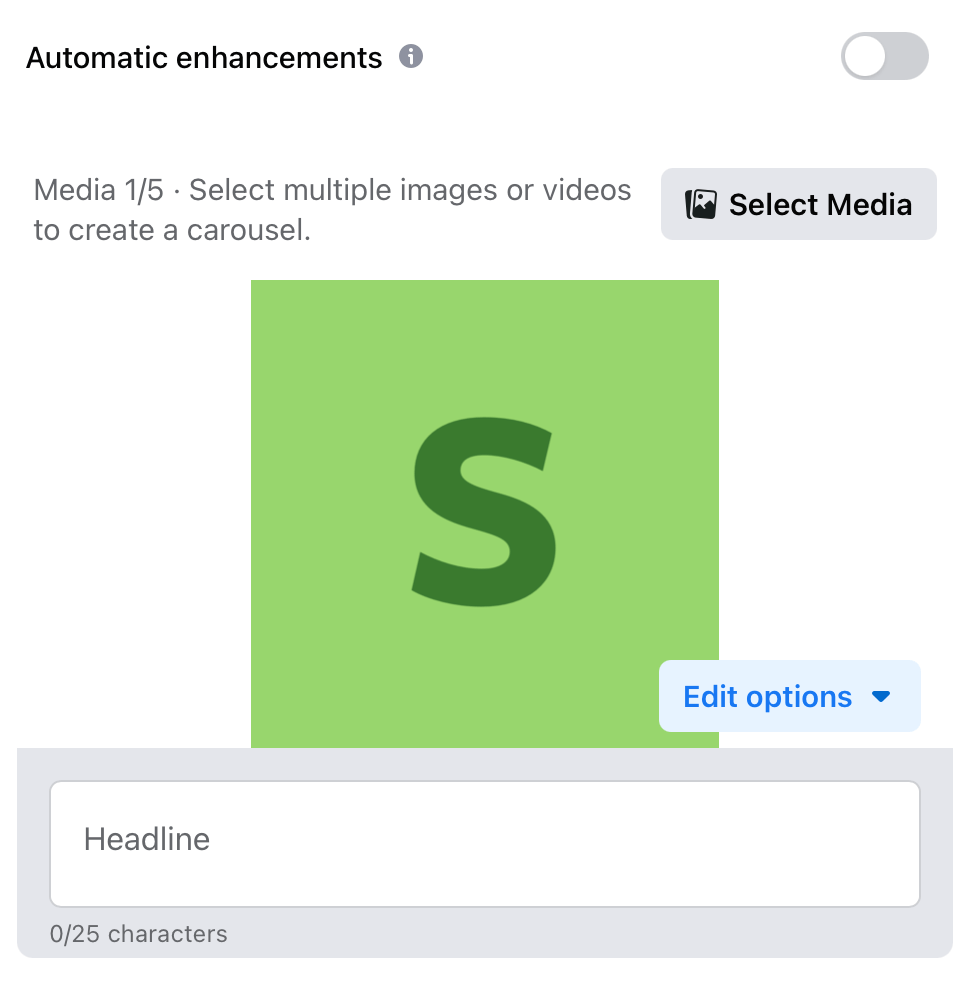Click the Headline placeholder text

coord(147,839)
